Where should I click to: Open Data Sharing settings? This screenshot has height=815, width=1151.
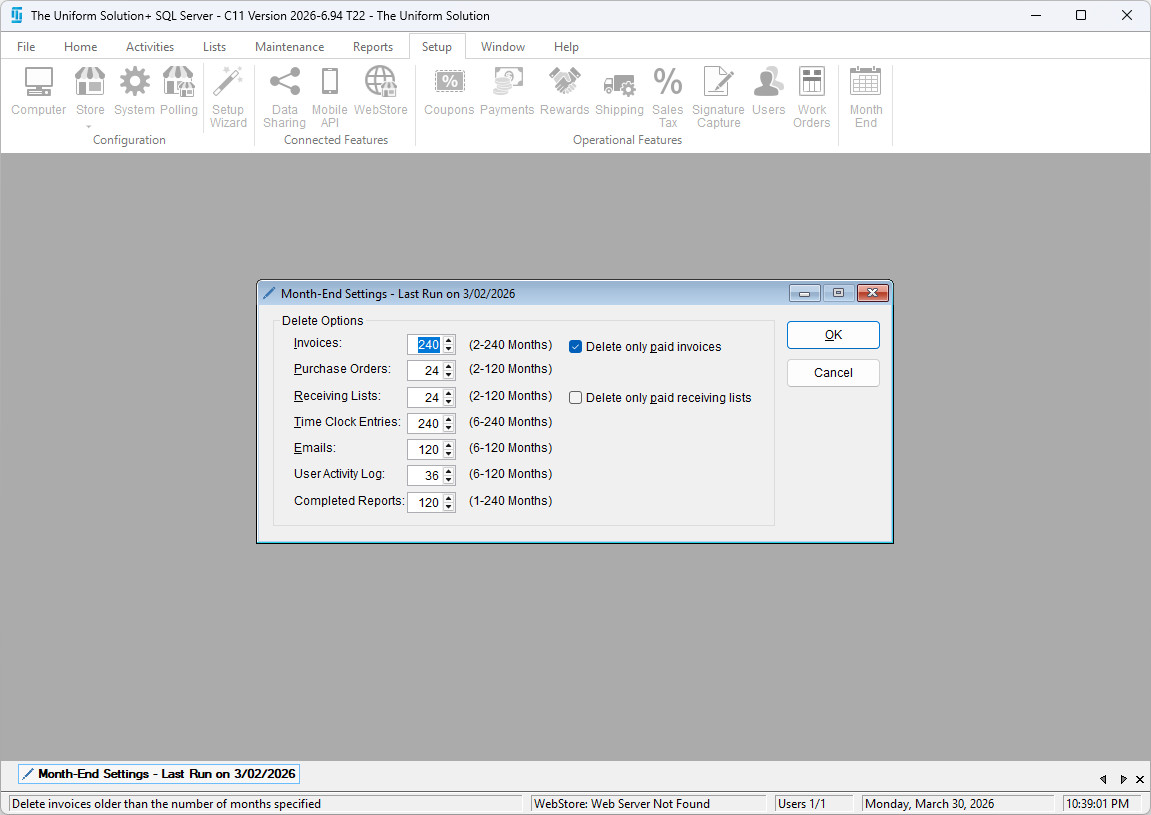pos(285,97)
